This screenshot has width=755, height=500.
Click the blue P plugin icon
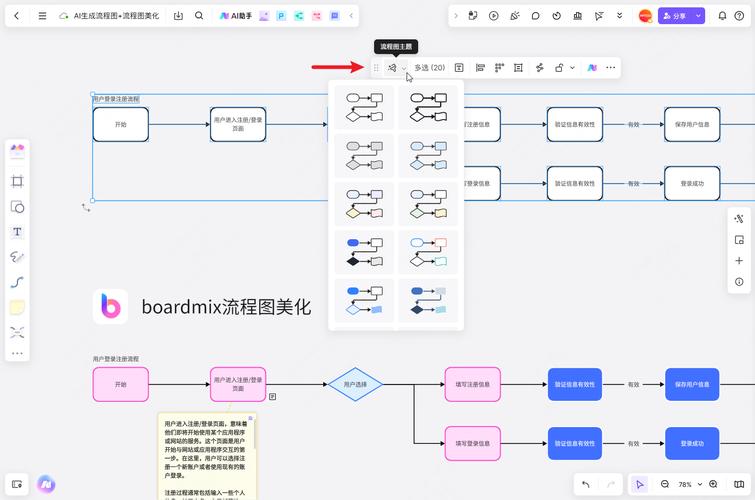coord(281,16)
